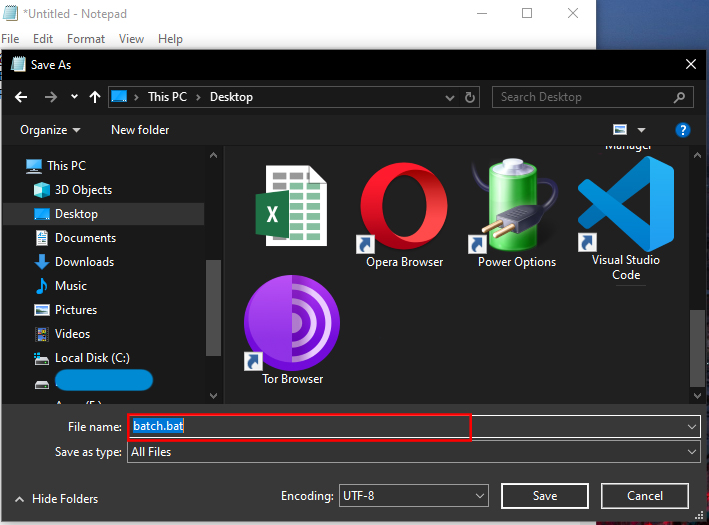
Task: Close the Save As dialog
Action: point(690,64)
